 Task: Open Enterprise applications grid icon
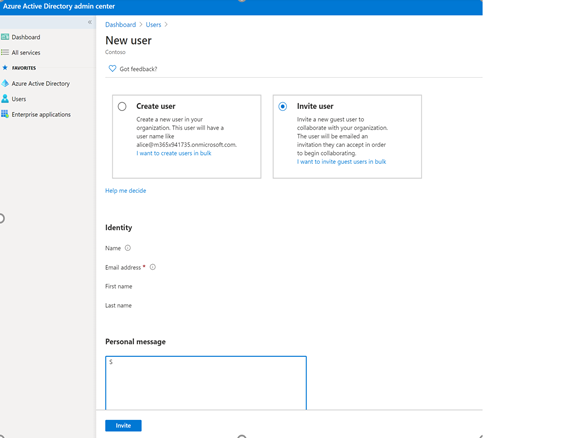[5, 114]
